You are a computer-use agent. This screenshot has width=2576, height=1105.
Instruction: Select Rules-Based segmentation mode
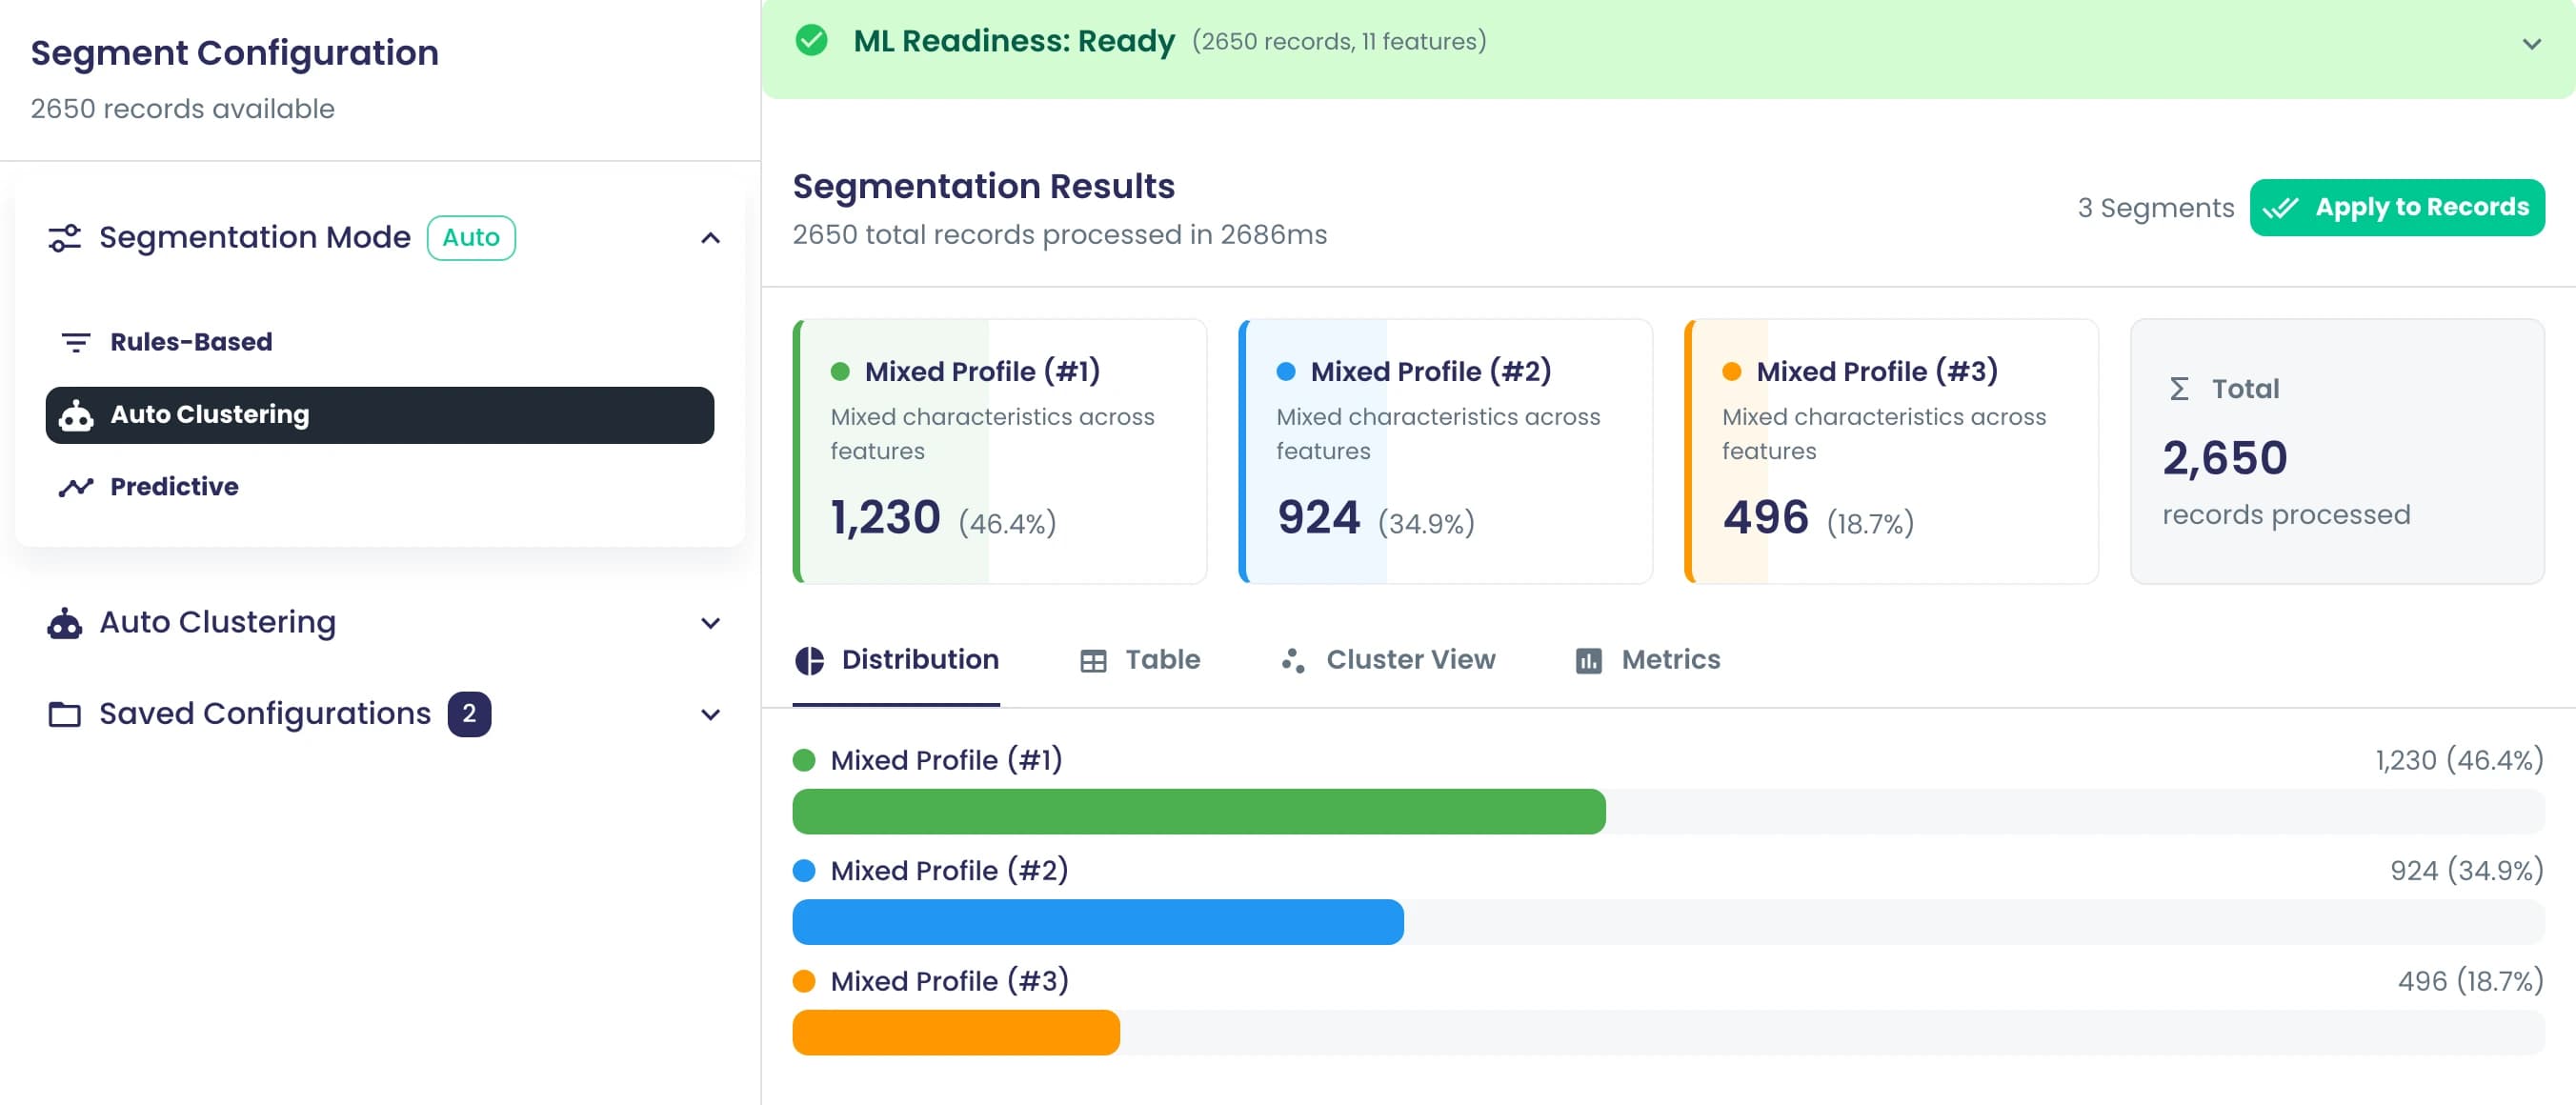[380, 343]
